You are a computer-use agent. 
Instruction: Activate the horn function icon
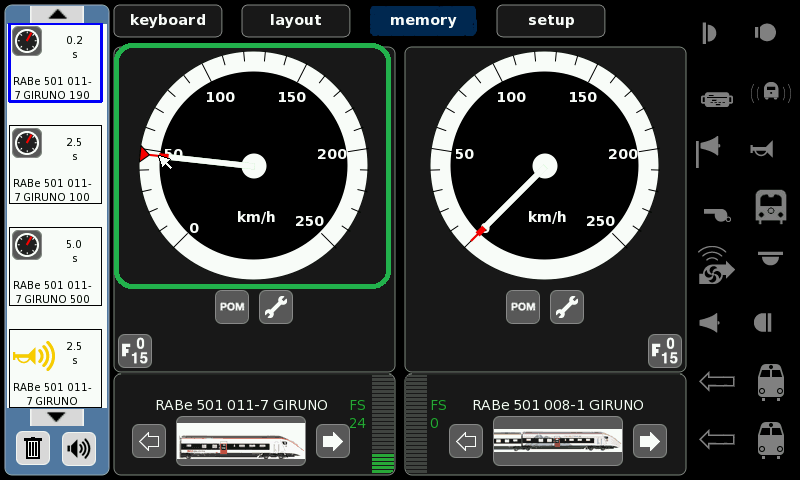763,150
